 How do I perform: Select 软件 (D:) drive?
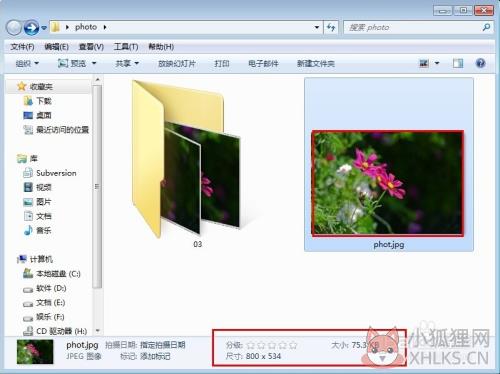click(51, 288)
